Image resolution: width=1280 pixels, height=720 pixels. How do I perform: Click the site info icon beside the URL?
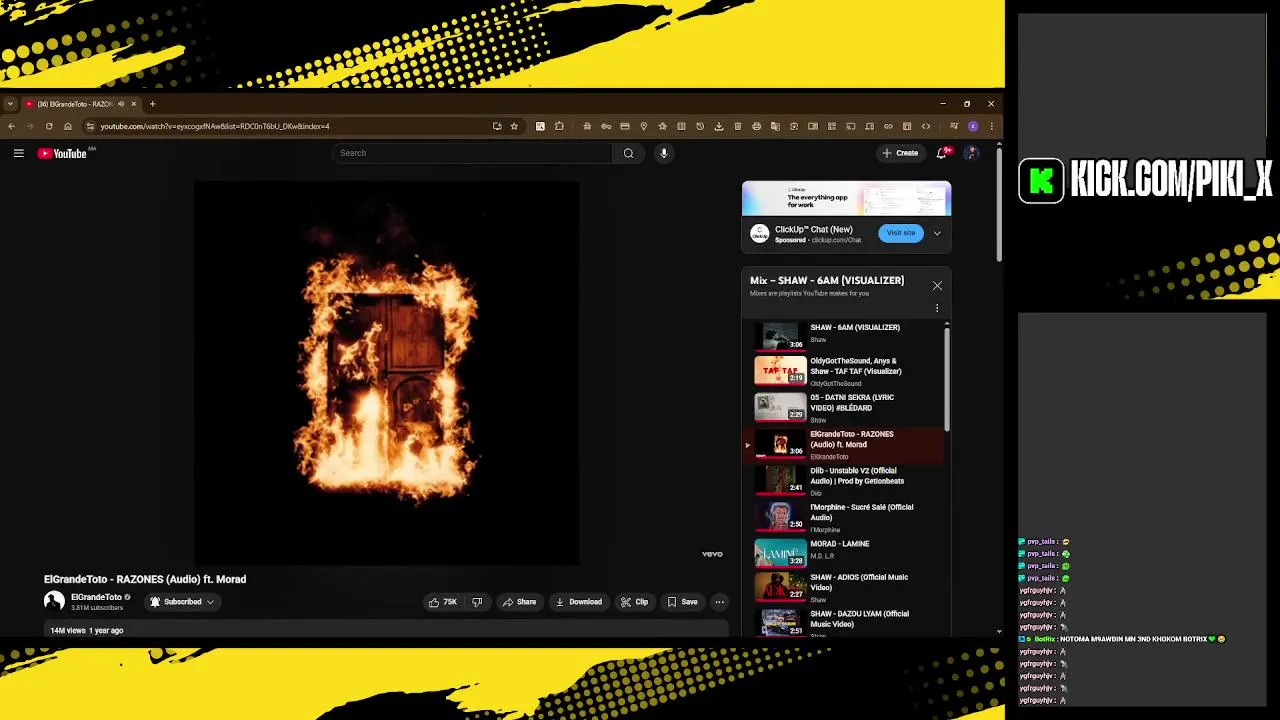90,126
